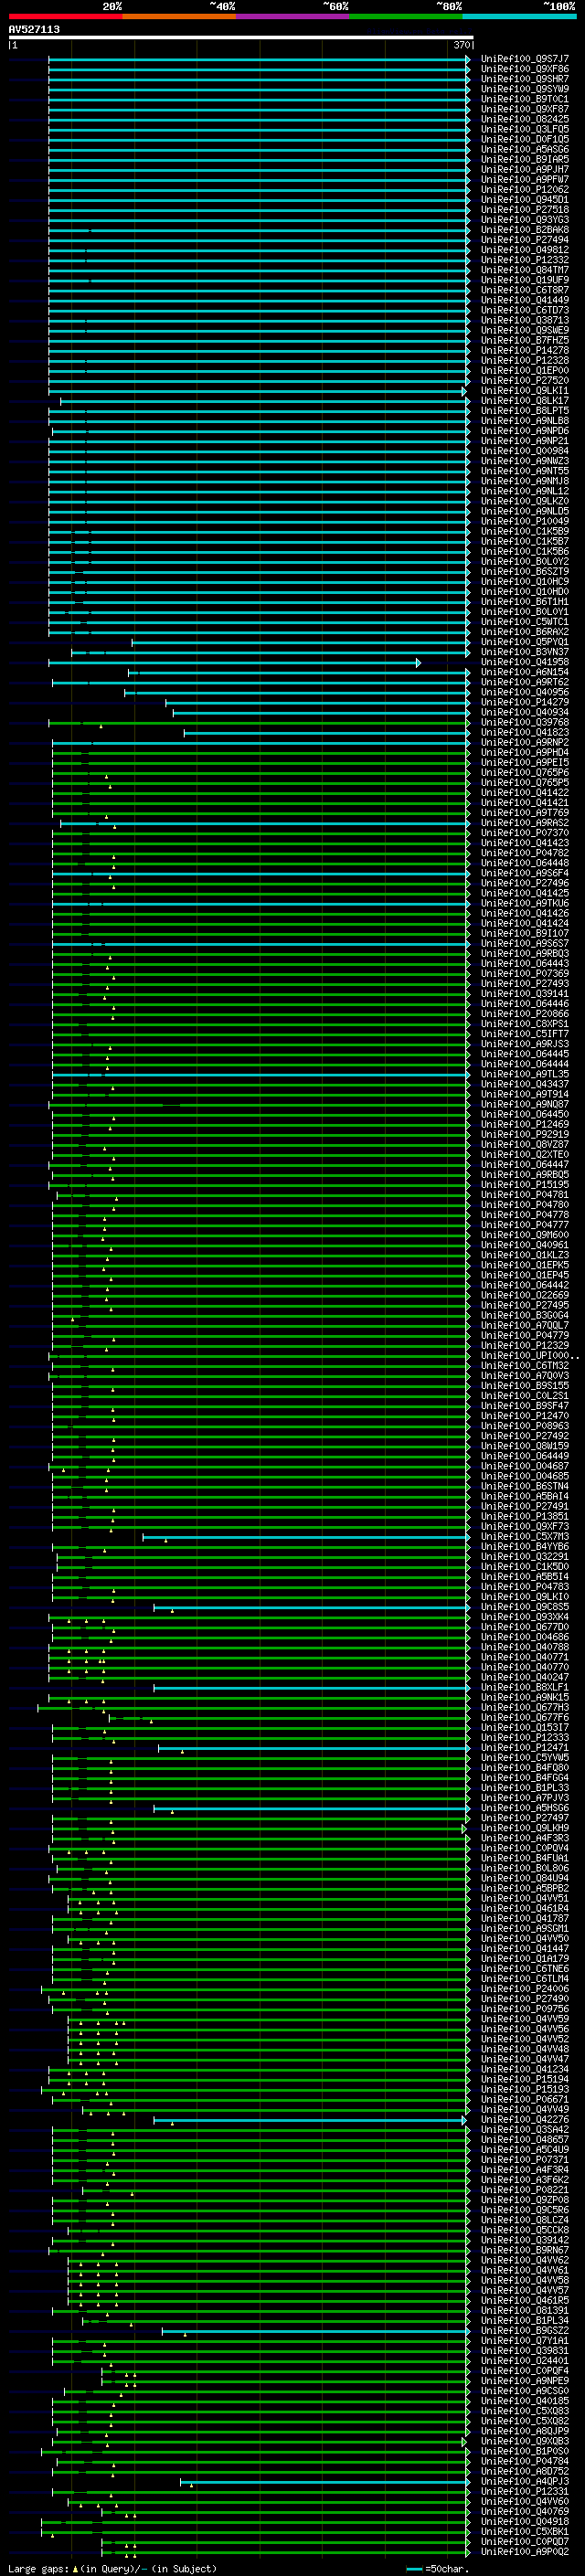Select label UniRef100_P27494
The height and width of the screenshot is (2576, 585).
pos(525,240)
